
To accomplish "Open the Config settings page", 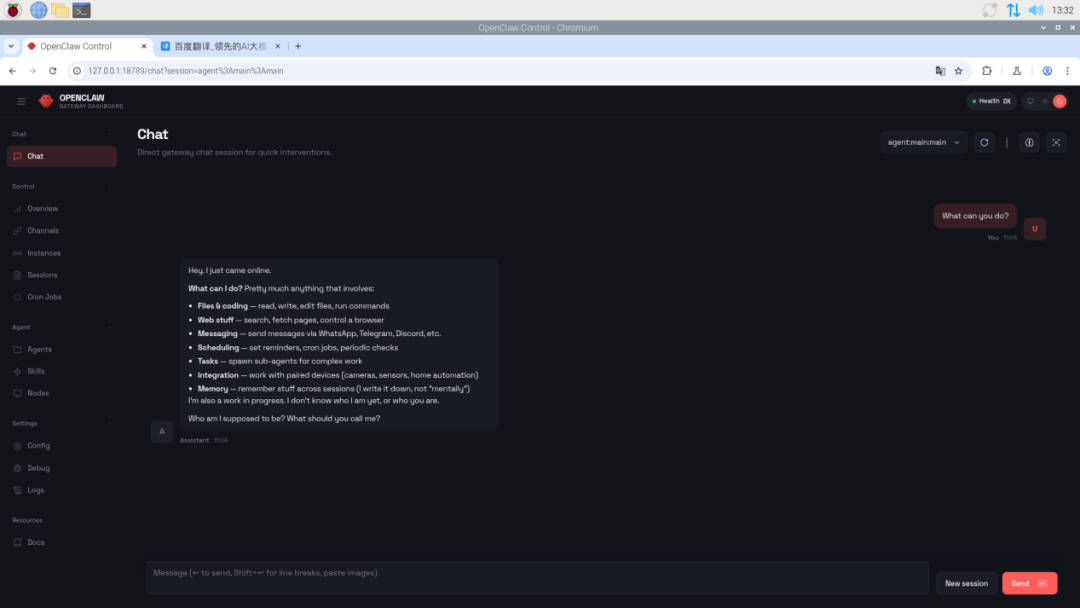I will (62, 445).
